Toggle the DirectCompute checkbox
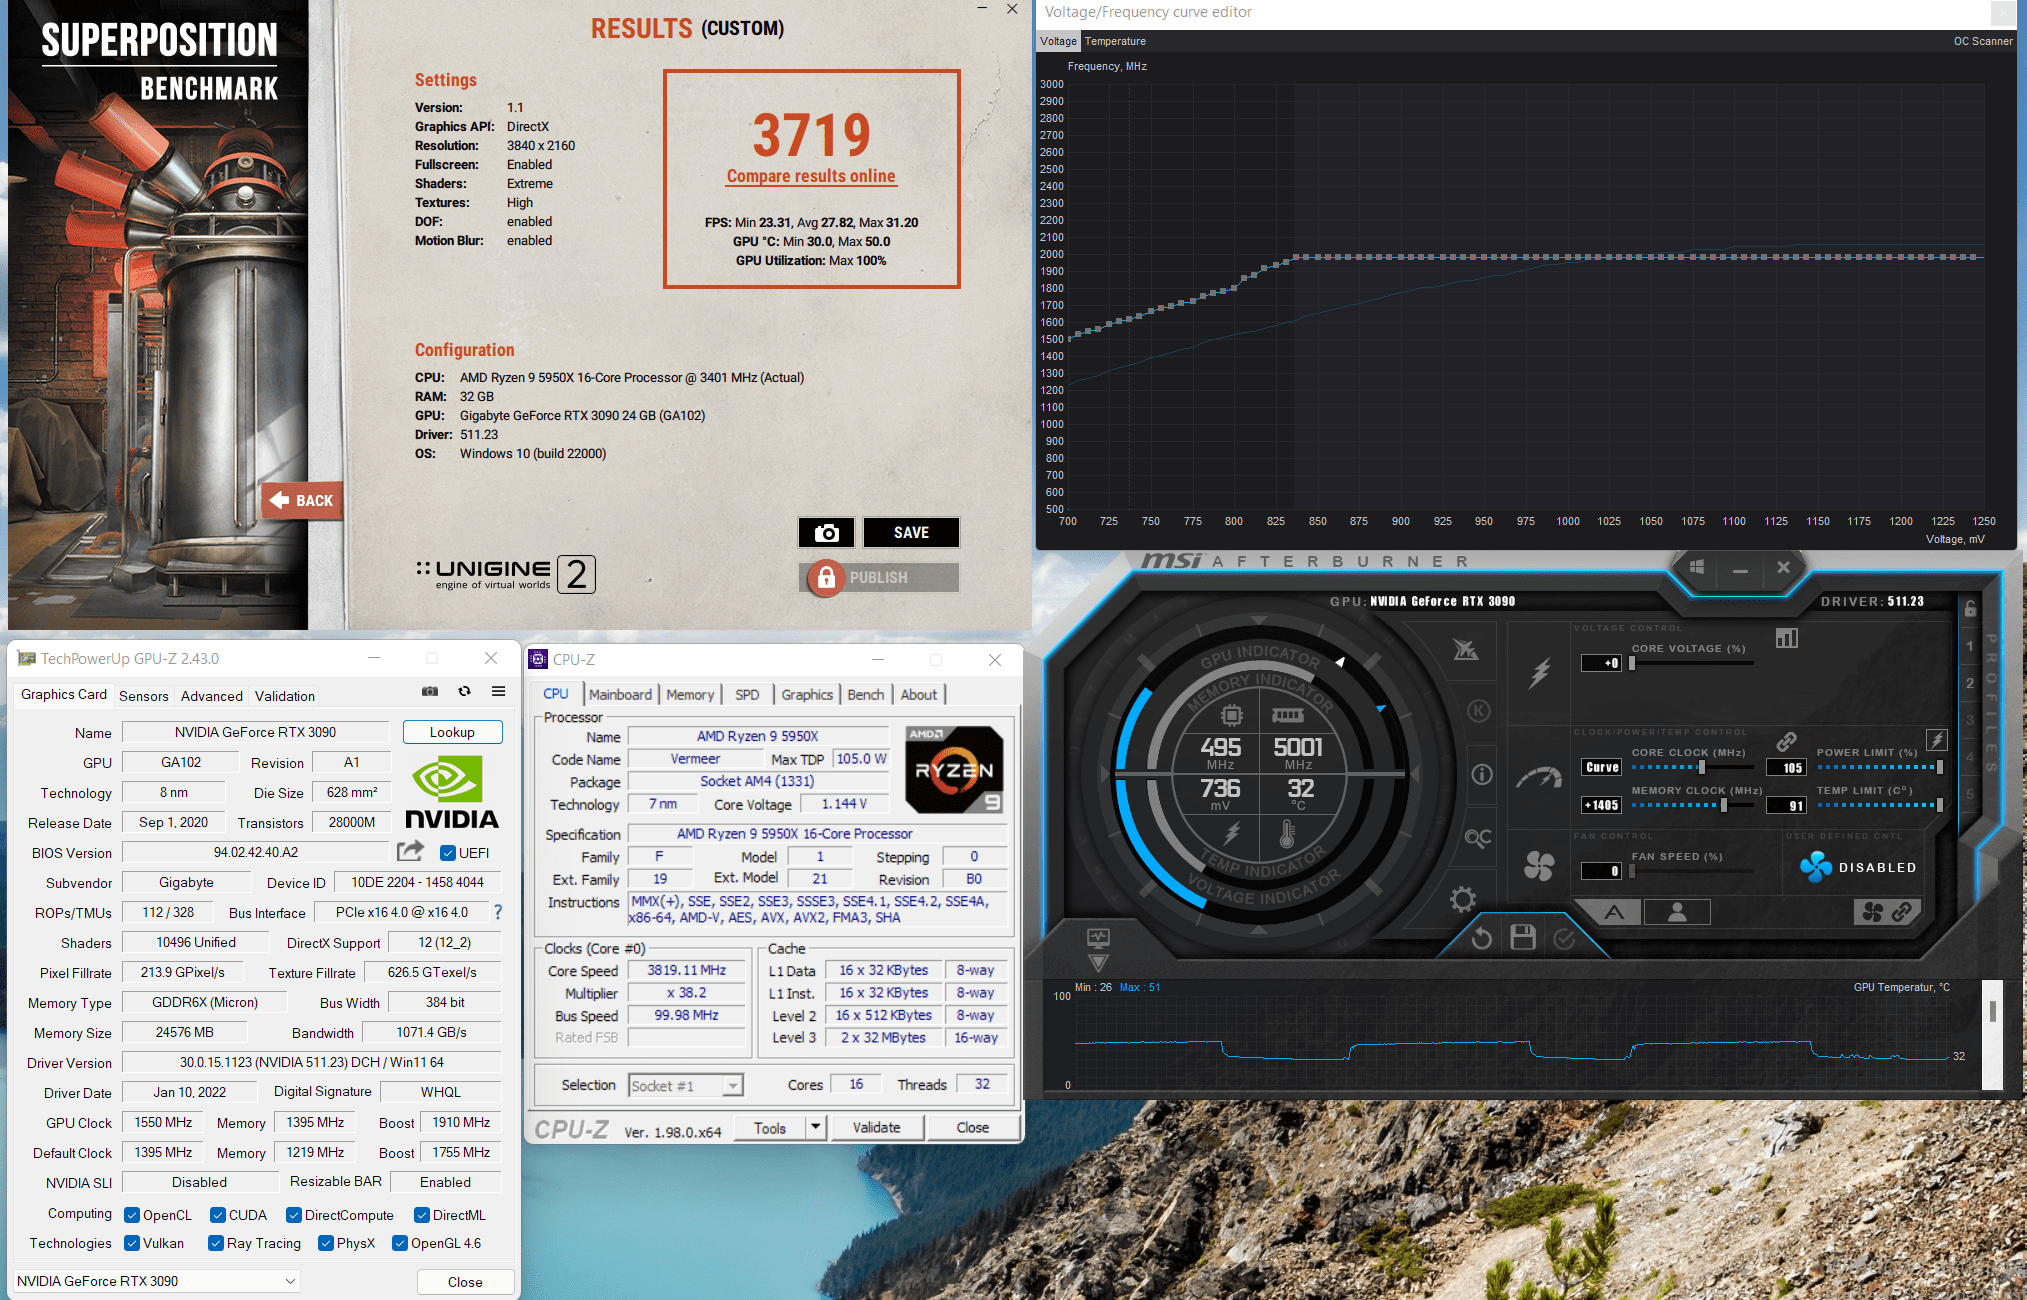The image size is (2027, 1300). [x=294, y=1215]
